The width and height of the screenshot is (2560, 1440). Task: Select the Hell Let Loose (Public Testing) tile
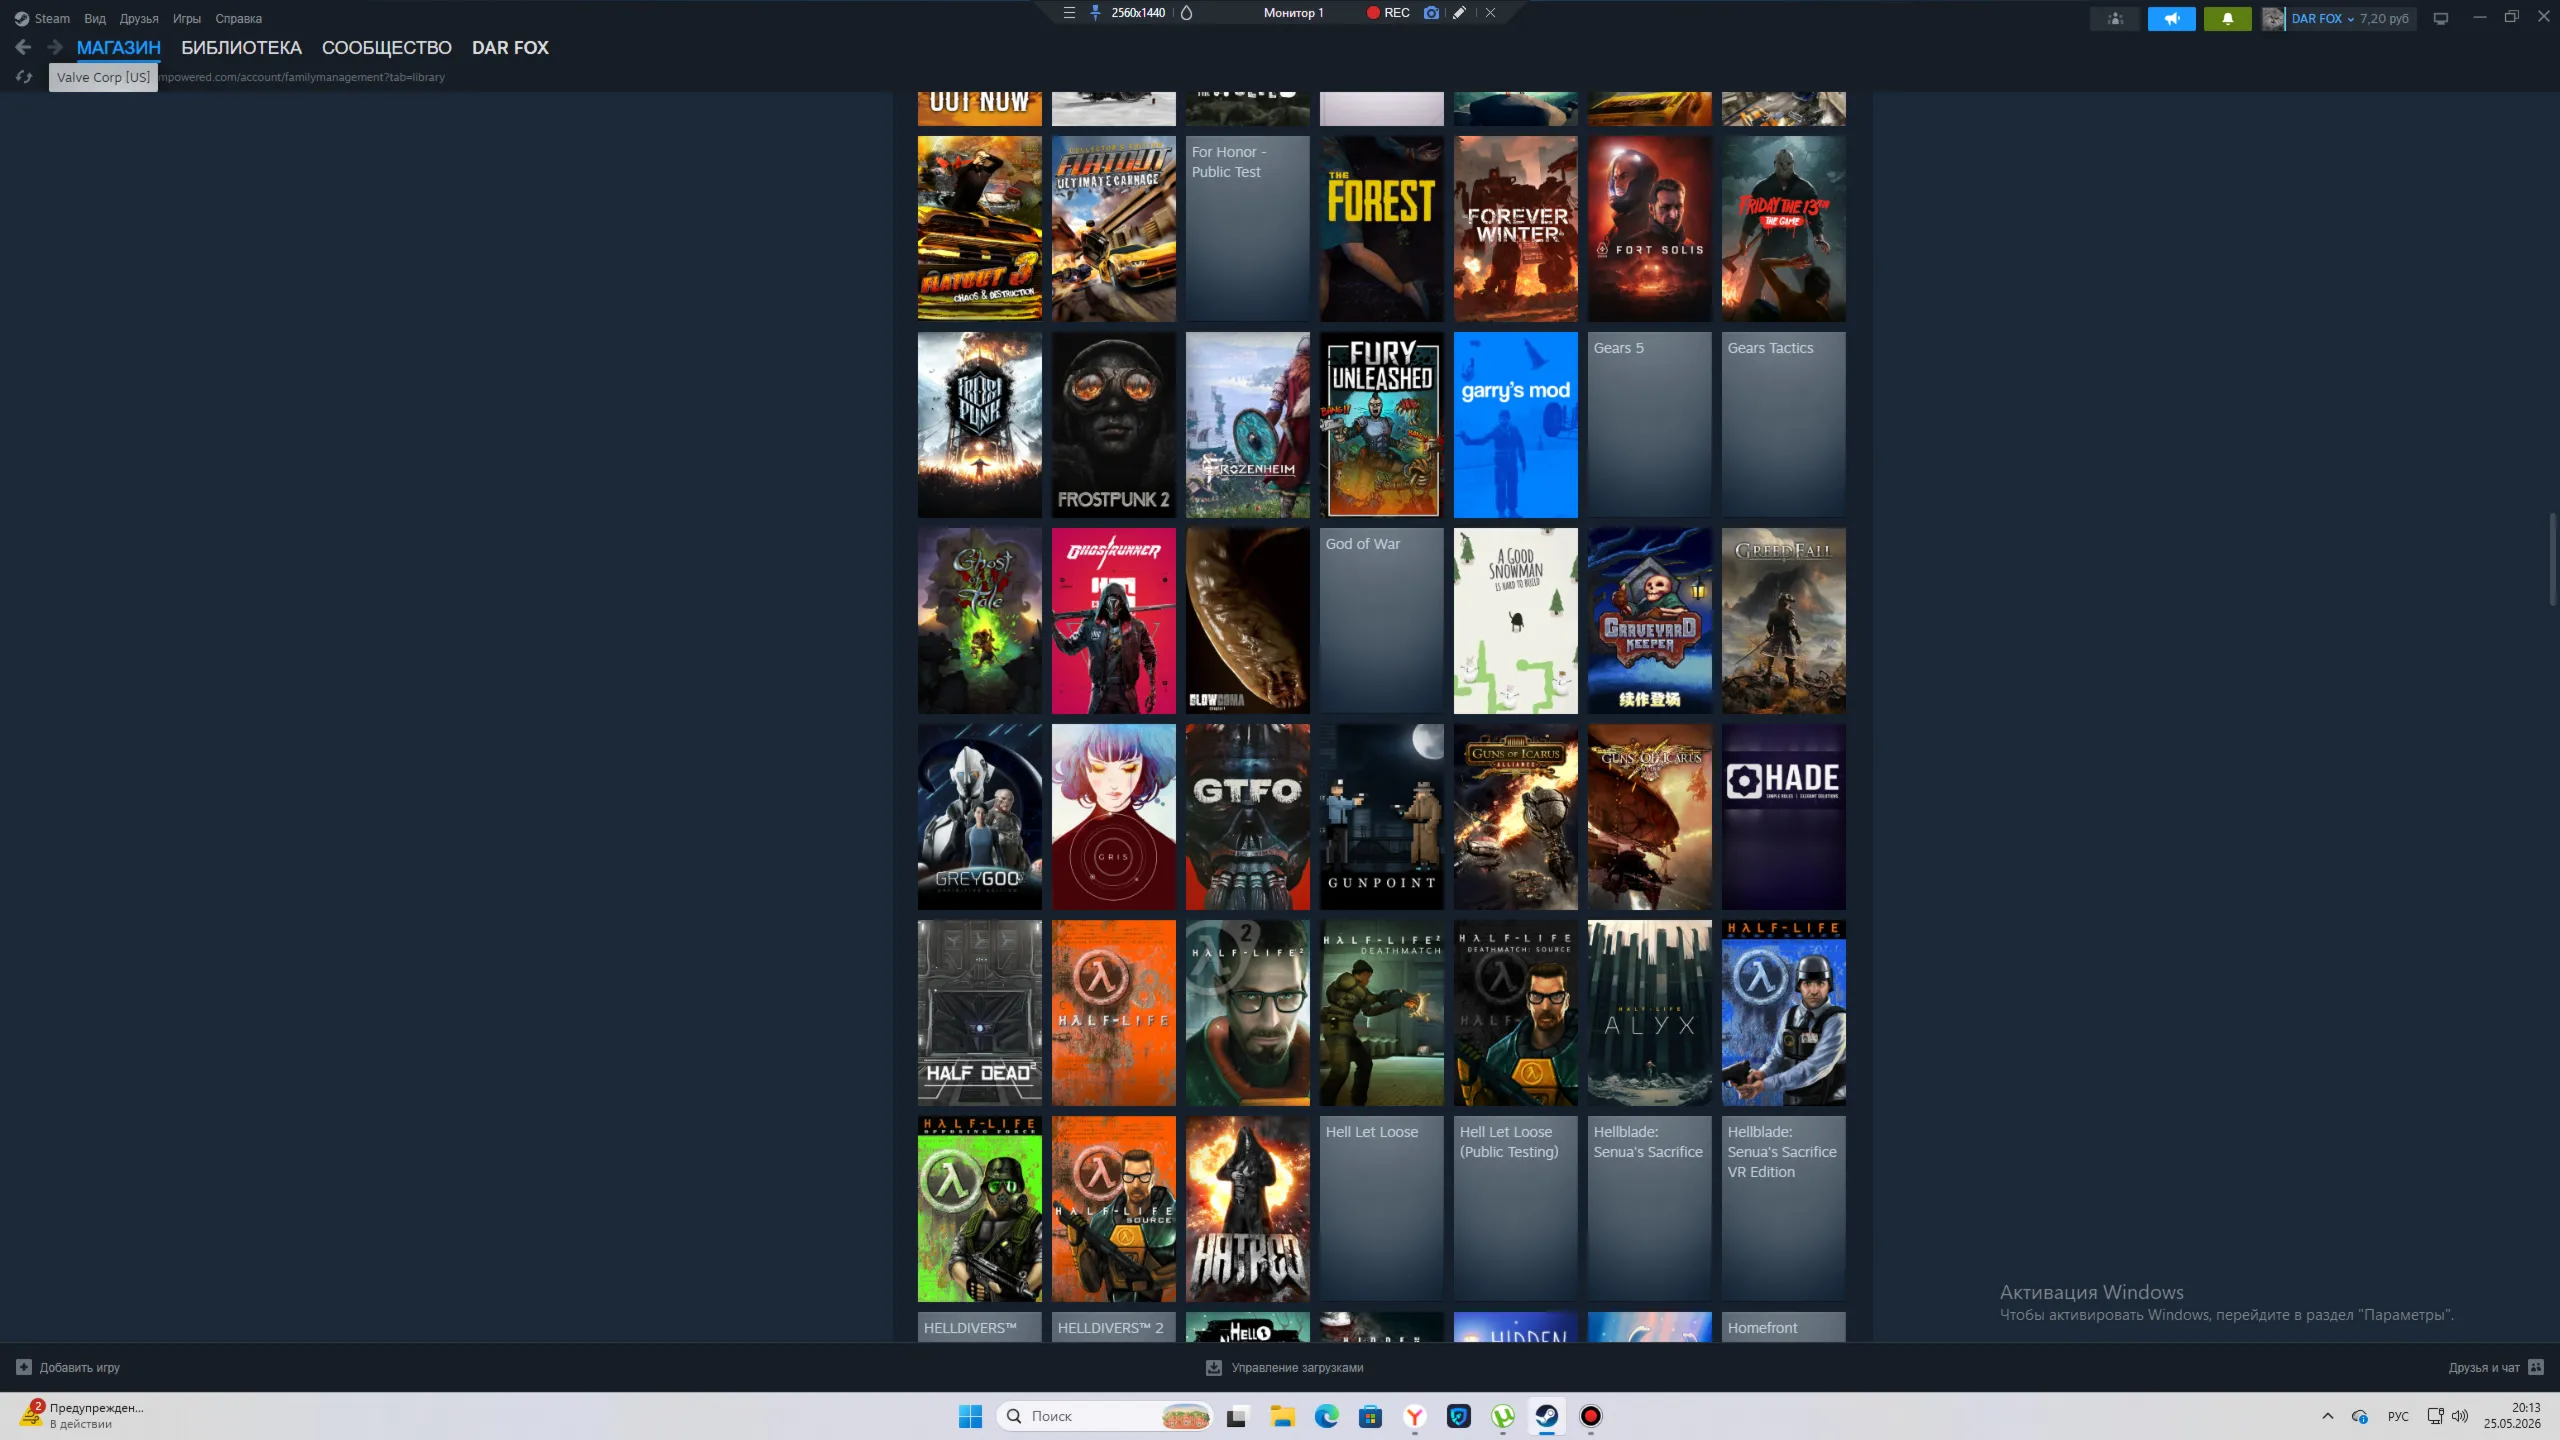[x=1516, y=1209]
